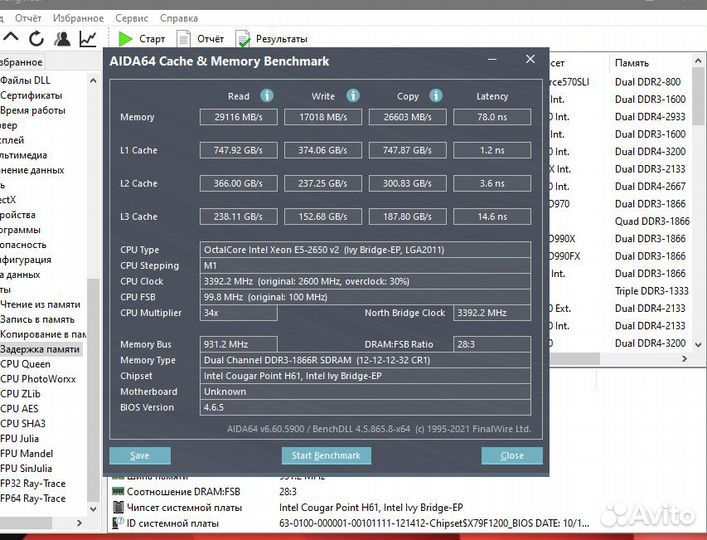
Task: Select Чтение из памяти benchmark
Action: tap(40, 304)
